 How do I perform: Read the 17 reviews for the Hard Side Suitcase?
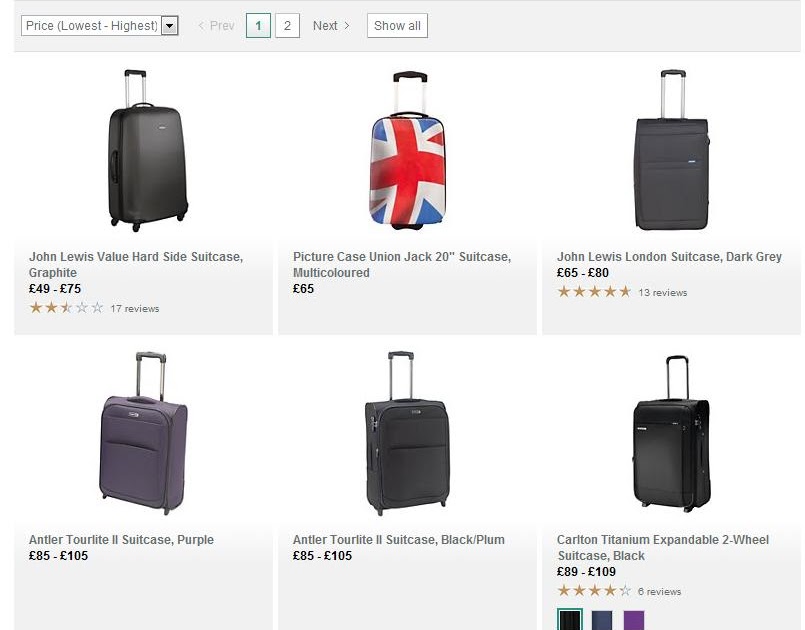[x=134, y=309]
